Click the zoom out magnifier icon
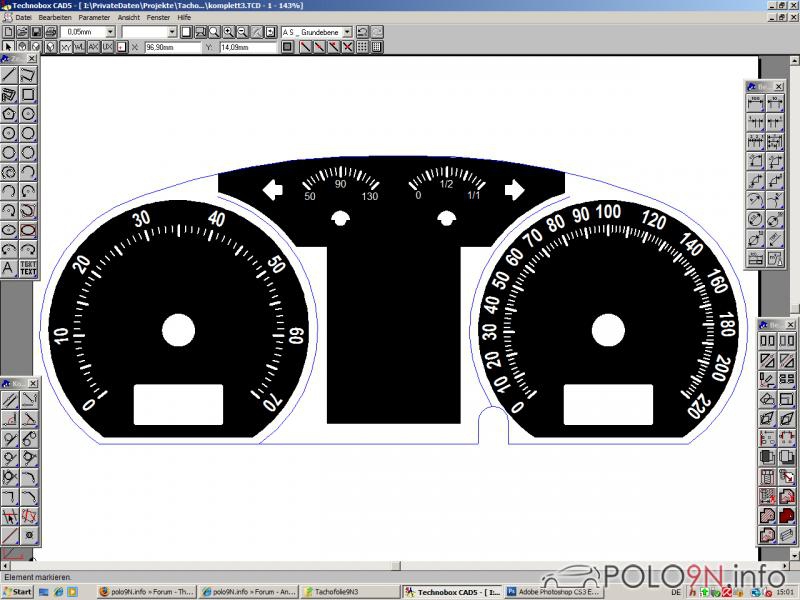 coord(243,32)
